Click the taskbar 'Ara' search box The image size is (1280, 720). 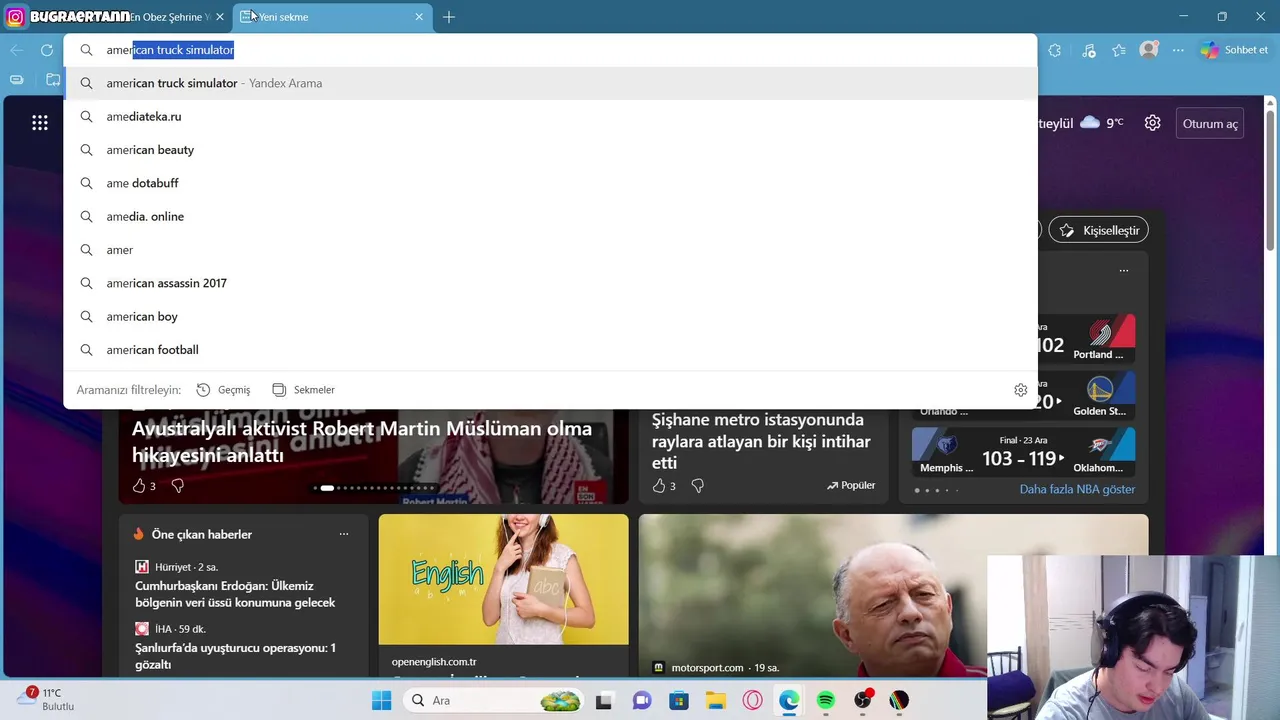(495, 700)
